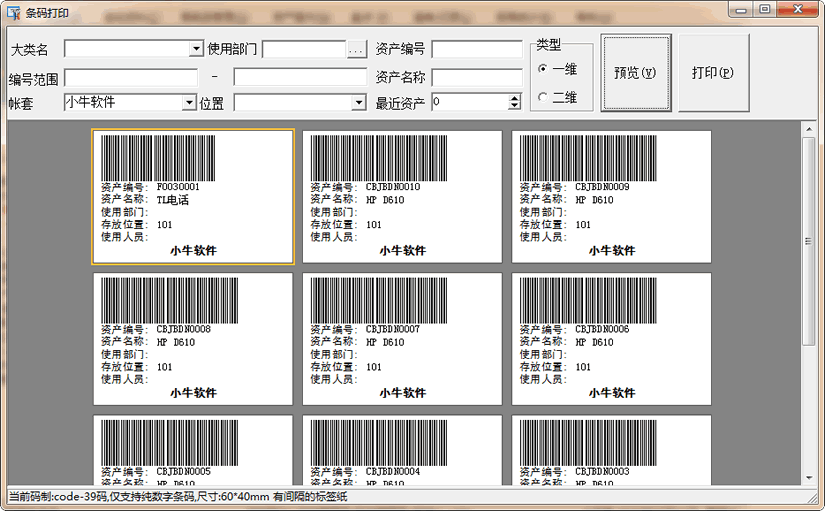Select the F0030001 TL电话 barcode label
Image resolution: width=825 pixels, height=511 pixels.
tap(193, 197)
